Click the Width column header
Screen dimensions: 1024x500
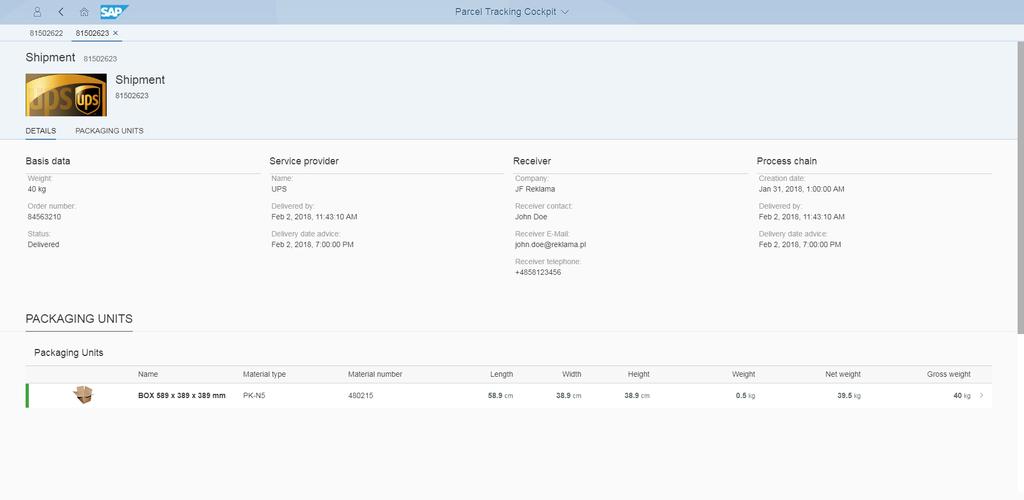(571, 374)
